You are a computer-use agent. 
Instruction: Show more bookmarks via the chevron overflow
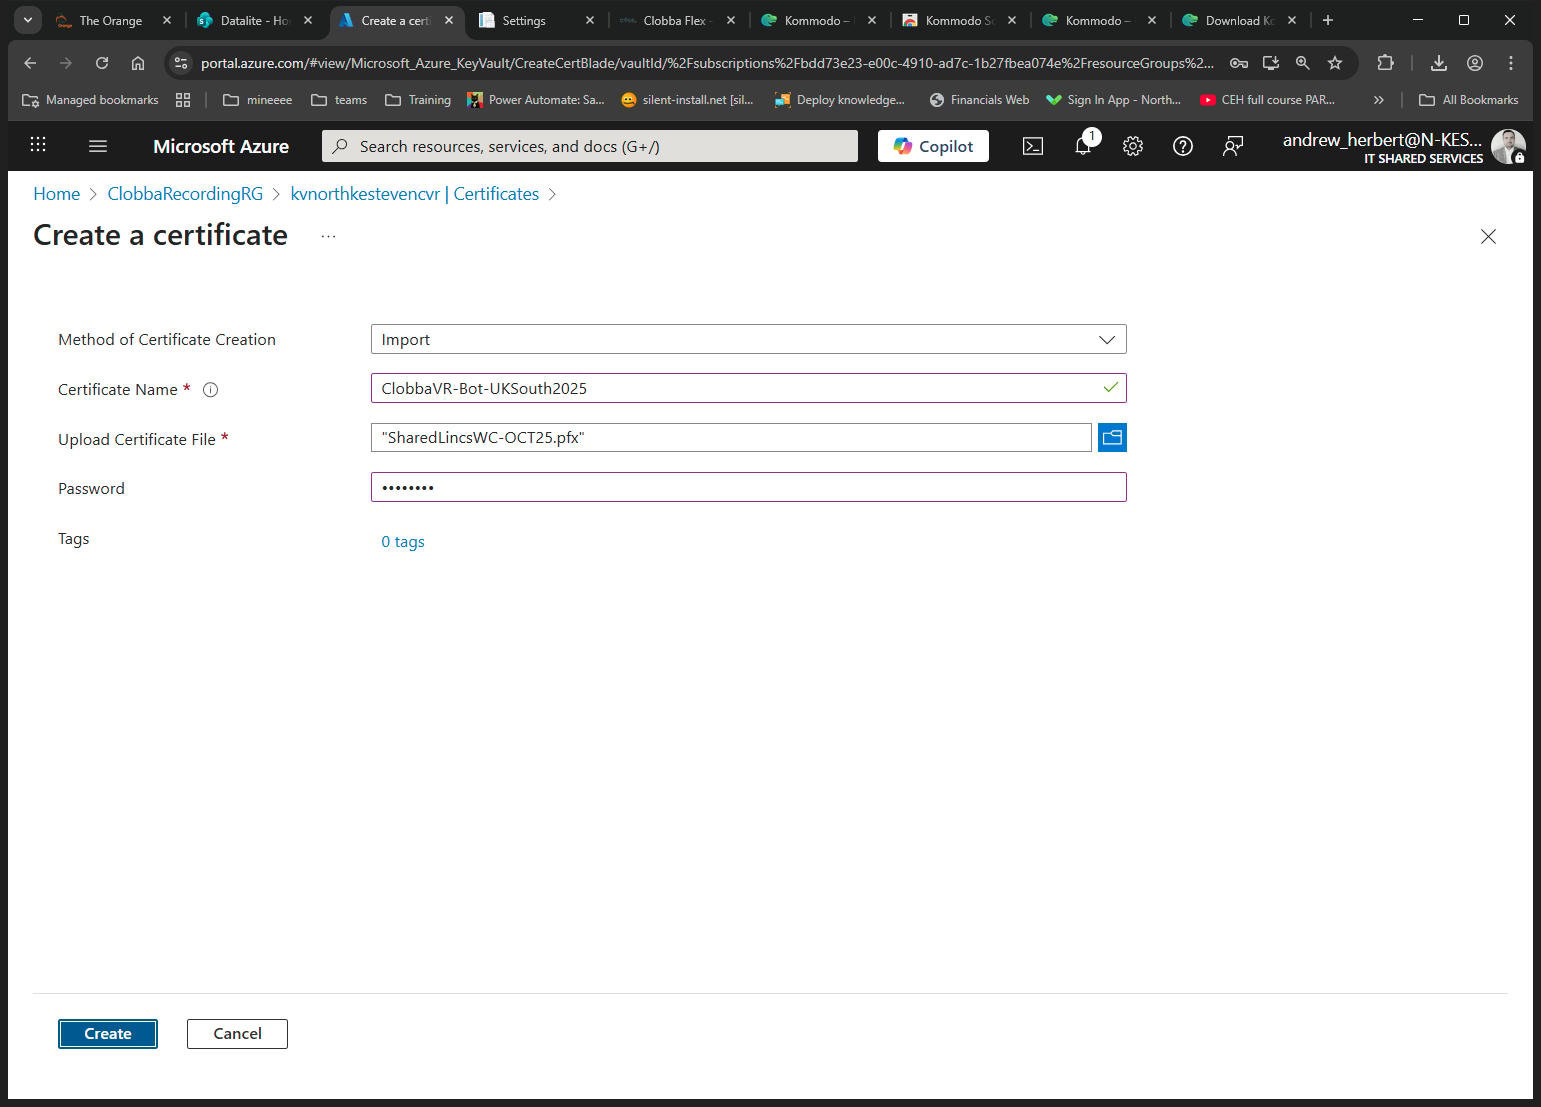[1379, 100]
